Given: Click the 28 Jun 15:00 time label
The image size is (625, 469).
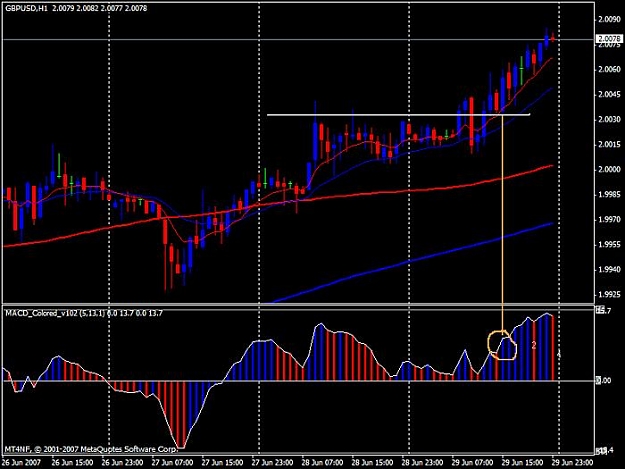Looking at the screenshot, I should 372,463.
